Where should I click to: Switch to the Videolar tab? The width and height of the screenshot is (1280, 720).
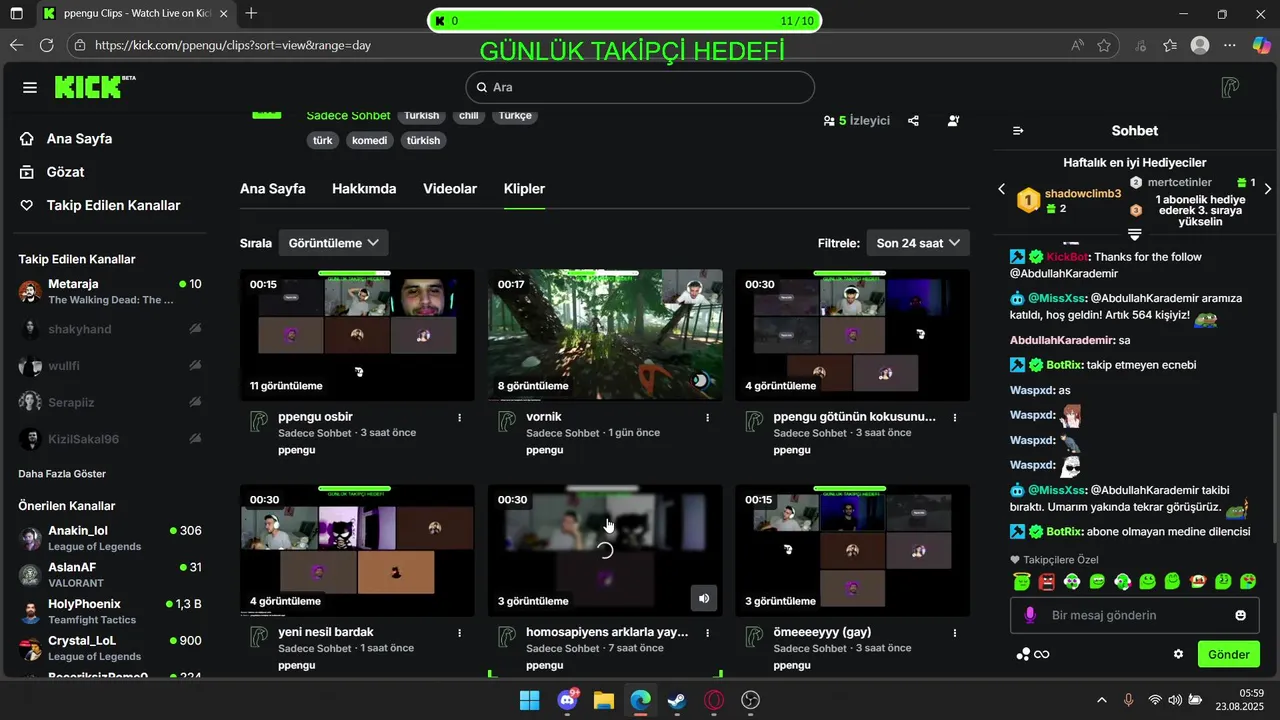(450, 189)
